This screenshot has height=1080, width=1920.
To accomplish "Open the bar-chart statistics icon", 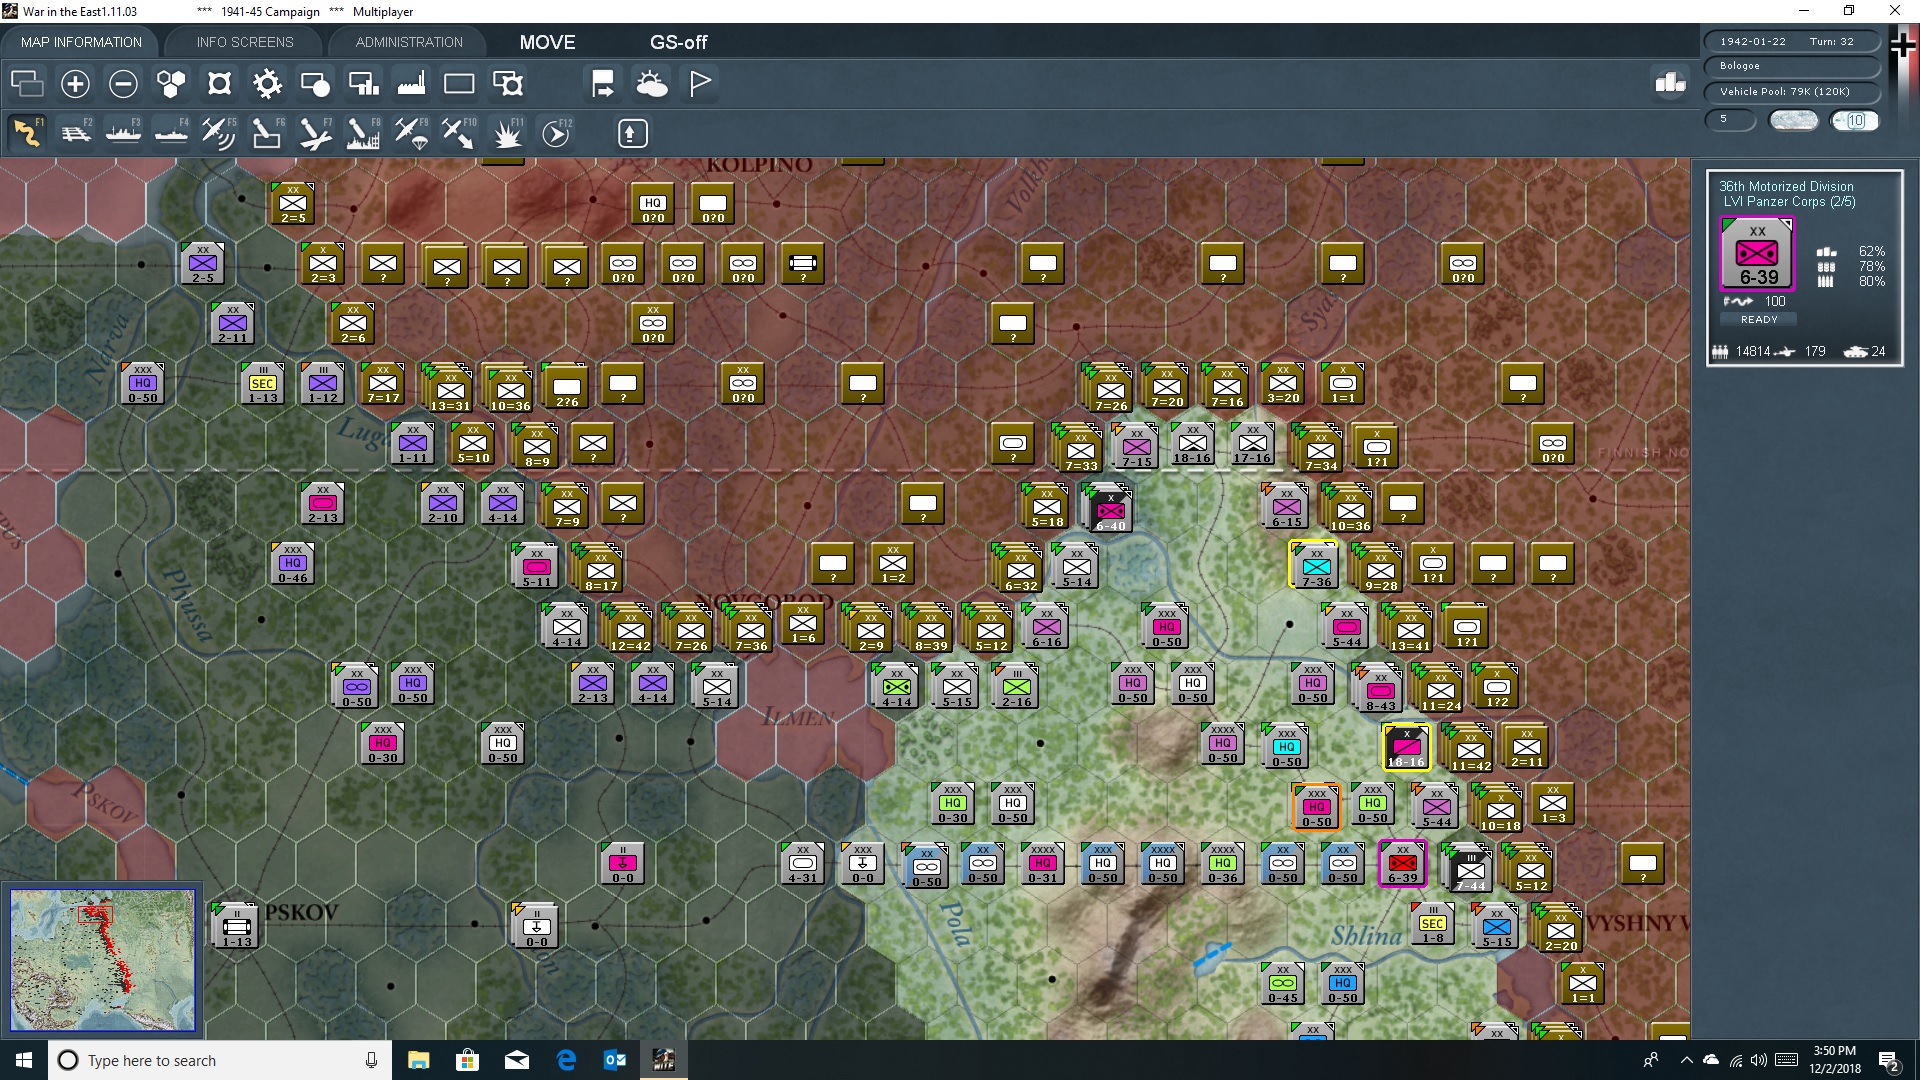I will [1670, 83].
